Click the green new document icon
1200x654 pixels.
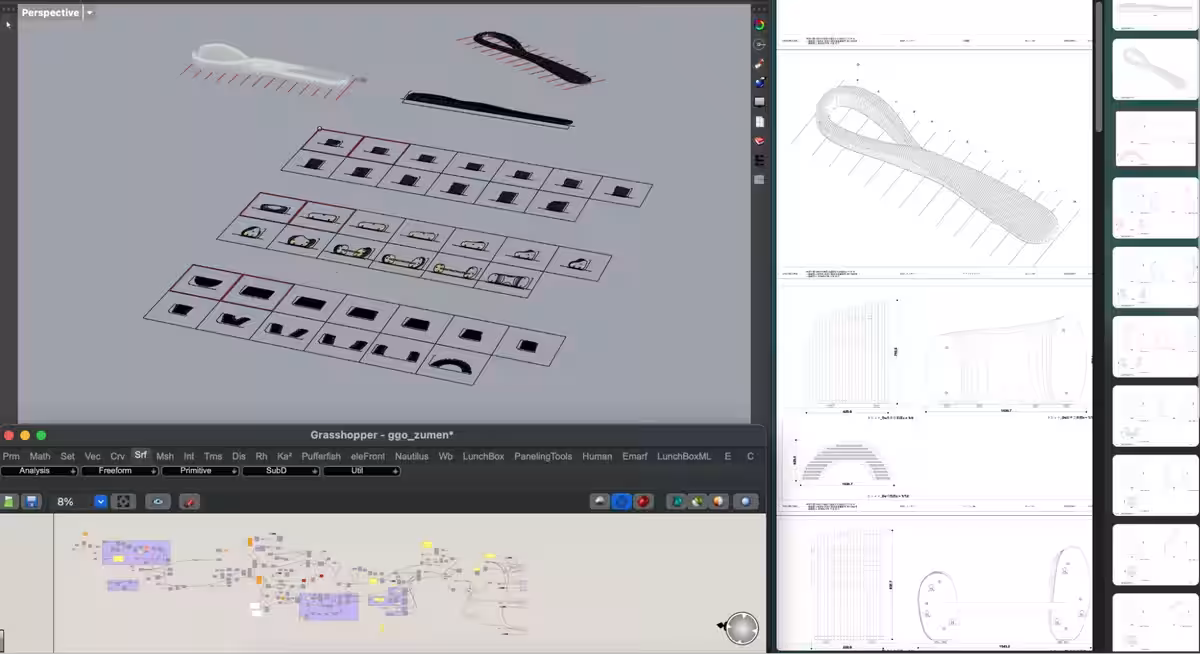tap(9, 501)
